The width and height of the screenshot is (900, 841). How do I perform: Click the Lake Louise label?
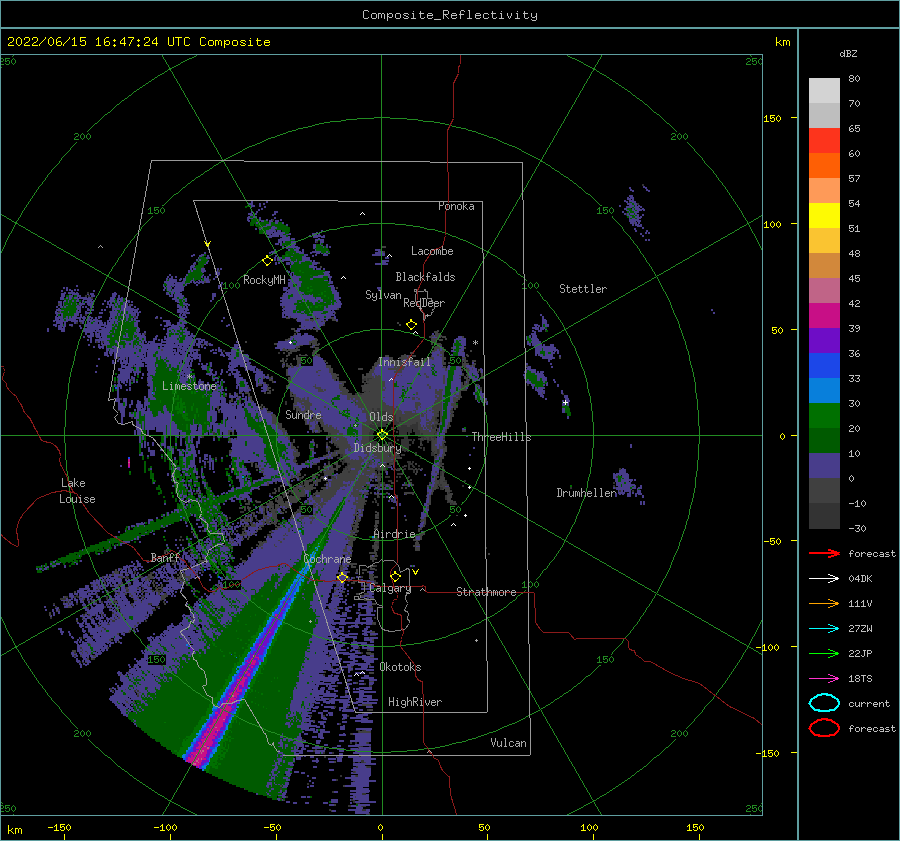pyautogui.click(x=77, y=491)
